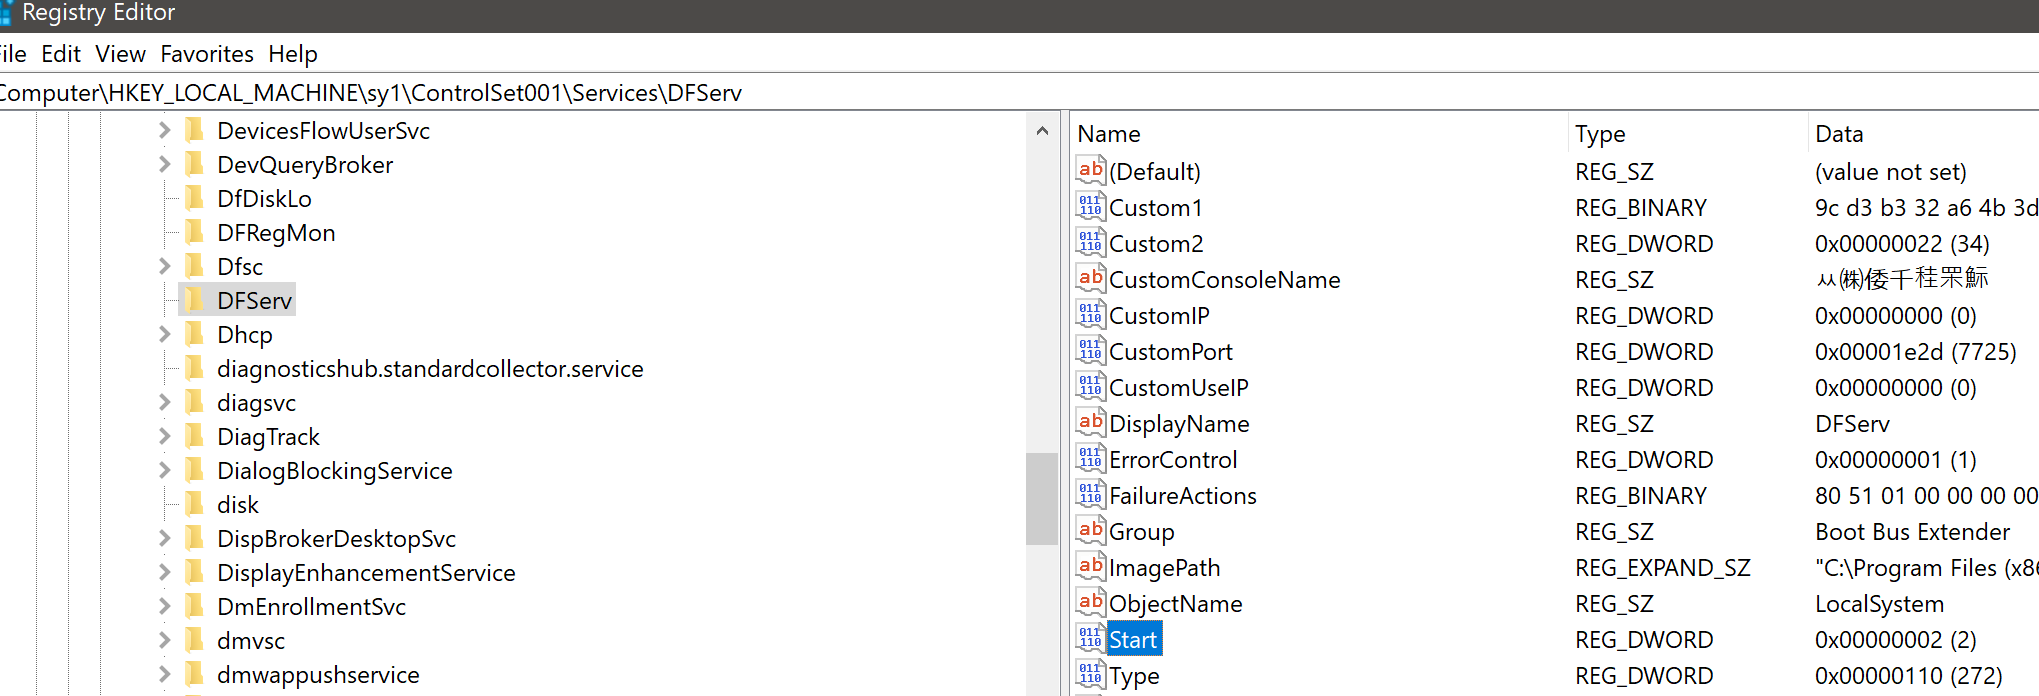
Task: Expand the DiagTrack key
Action: point(165,436)
